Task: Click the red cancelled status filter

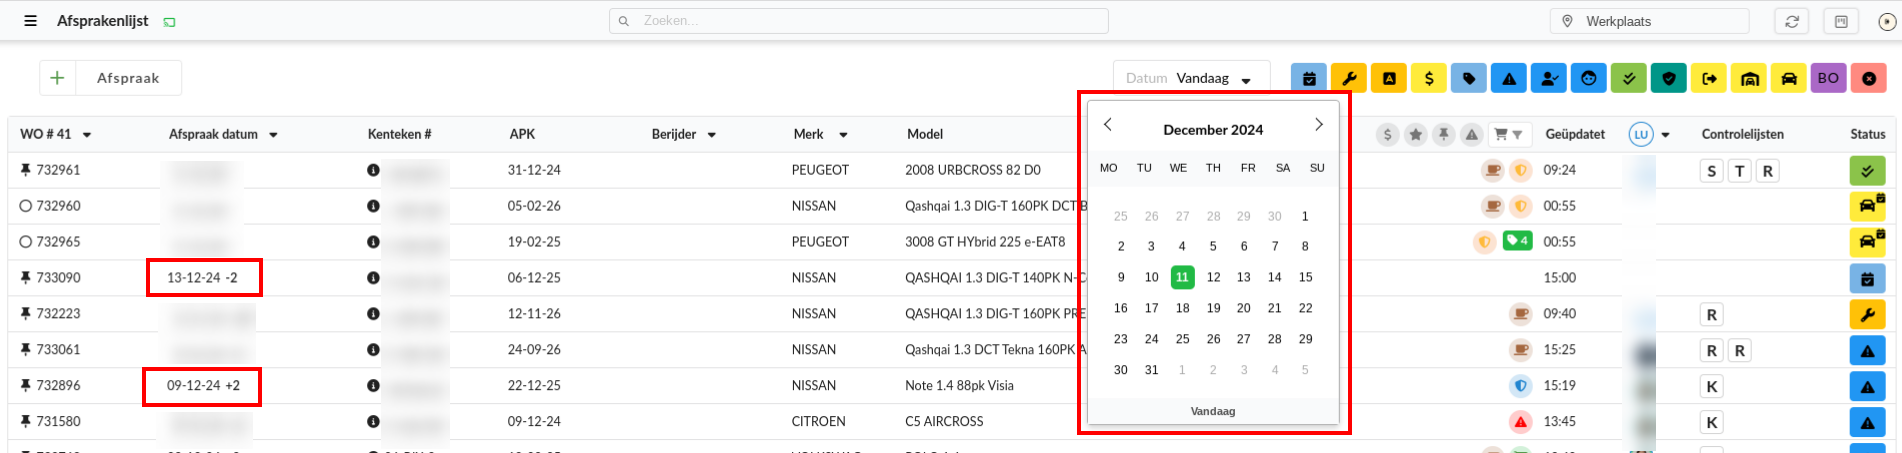Action: [x=1868, y=78]
